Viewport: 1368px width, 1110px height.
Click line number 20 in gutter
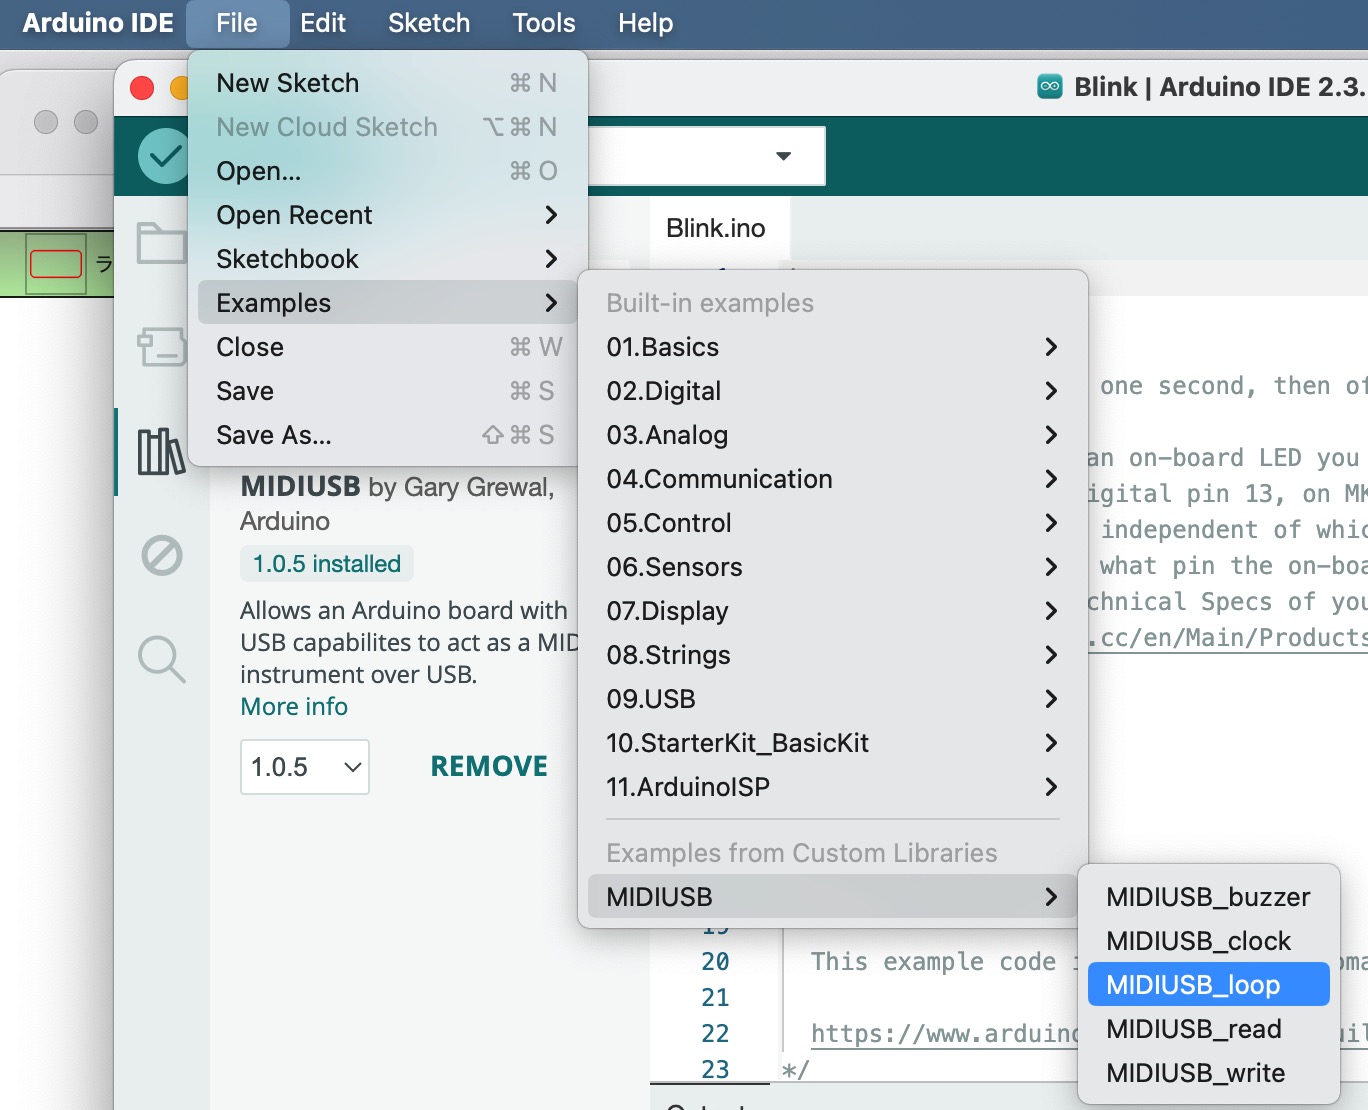(715, 962)
